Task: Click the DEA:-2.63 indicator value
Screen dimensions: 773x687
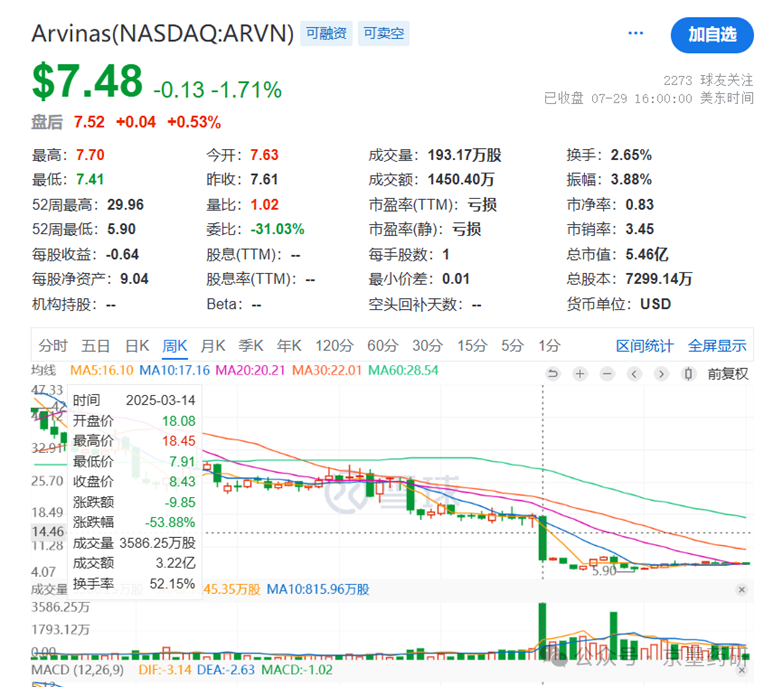Action: click(x=226, y=670)
